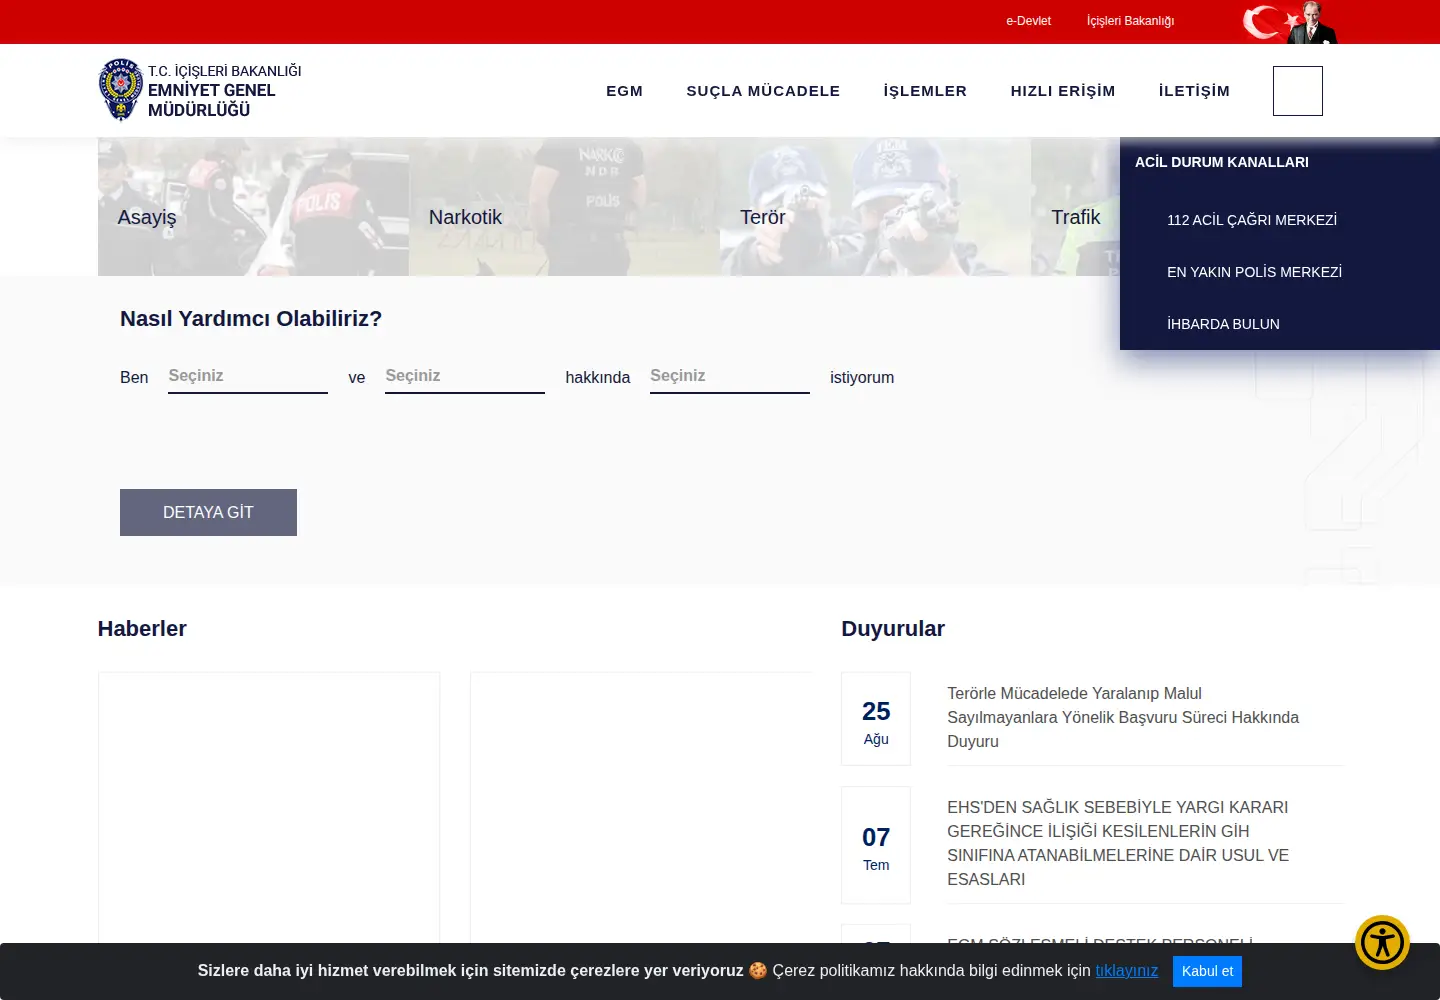
Task: Open the SUÇLA MÜCADELE menu
Action: tap(763, 91)
